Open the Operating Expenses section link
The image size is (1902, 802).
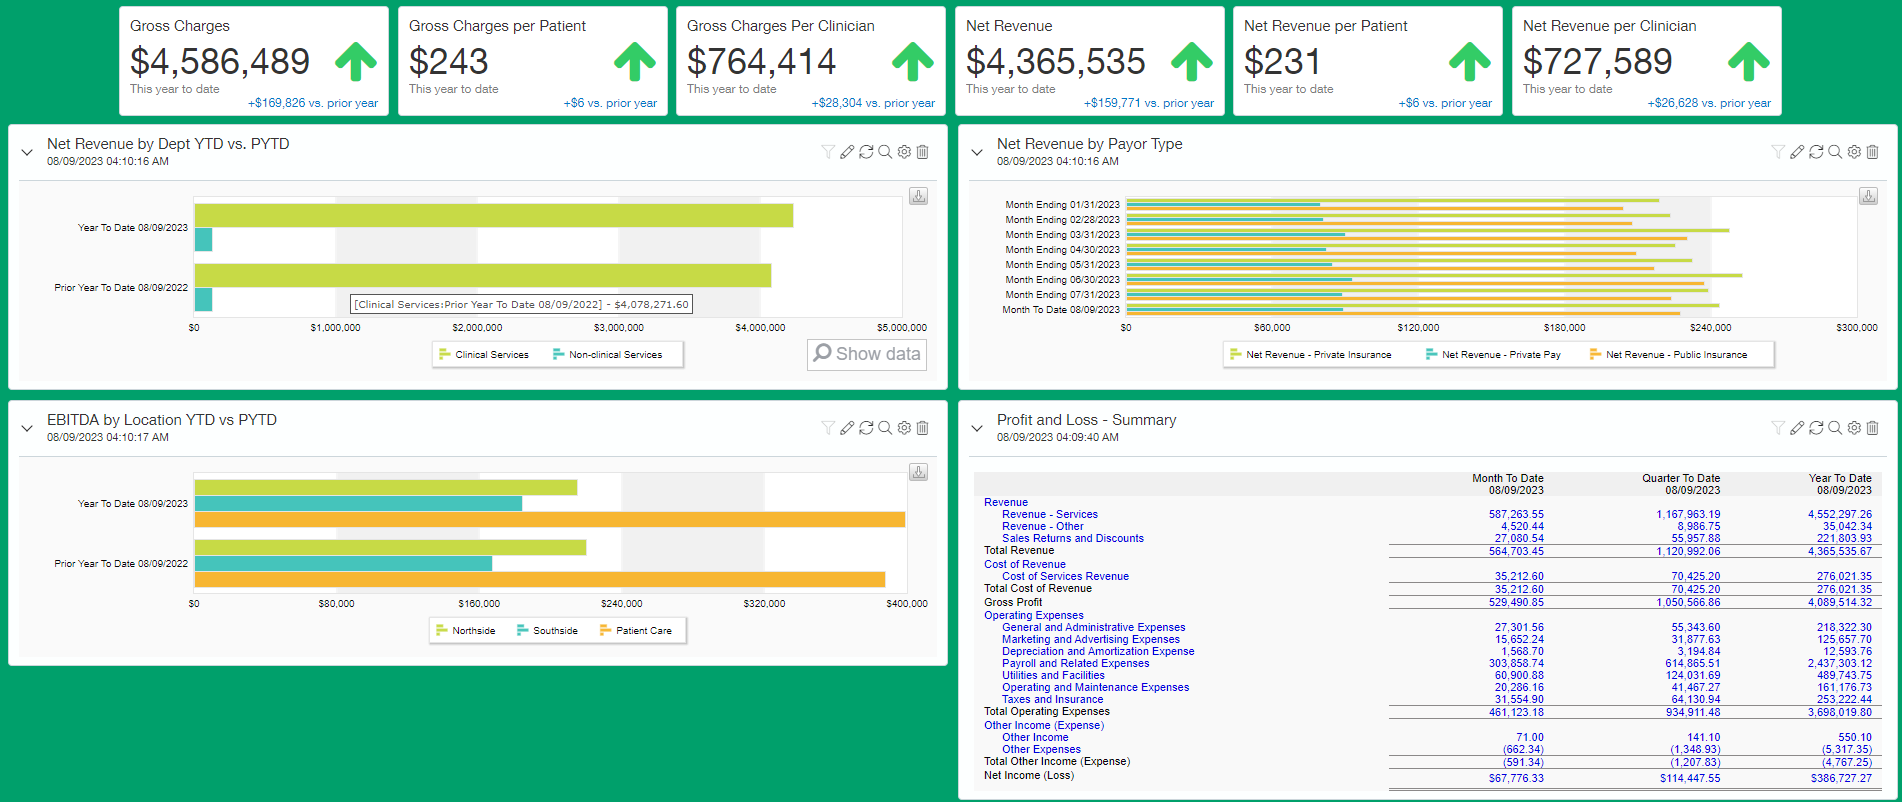(1033, 616)
